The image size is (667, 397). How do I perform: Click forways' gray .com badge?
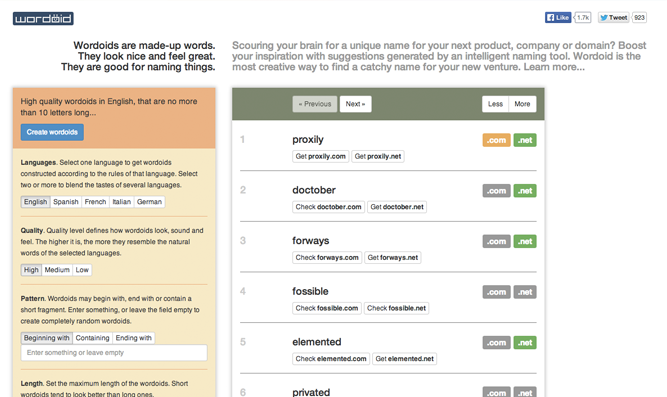(x=496, y=241)
